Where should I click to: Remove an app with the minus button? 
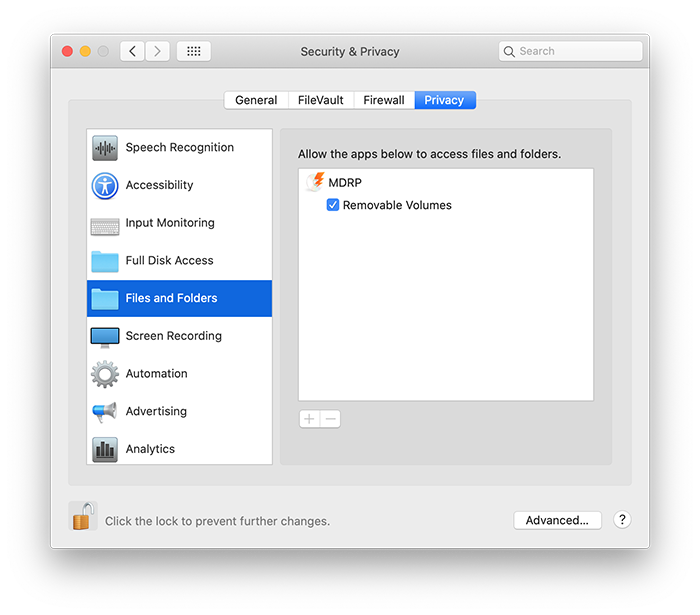330,419
